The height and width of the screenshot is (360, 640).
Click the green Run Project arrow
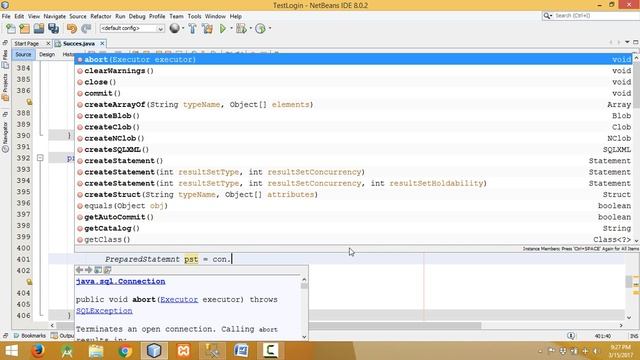point(223,29)
